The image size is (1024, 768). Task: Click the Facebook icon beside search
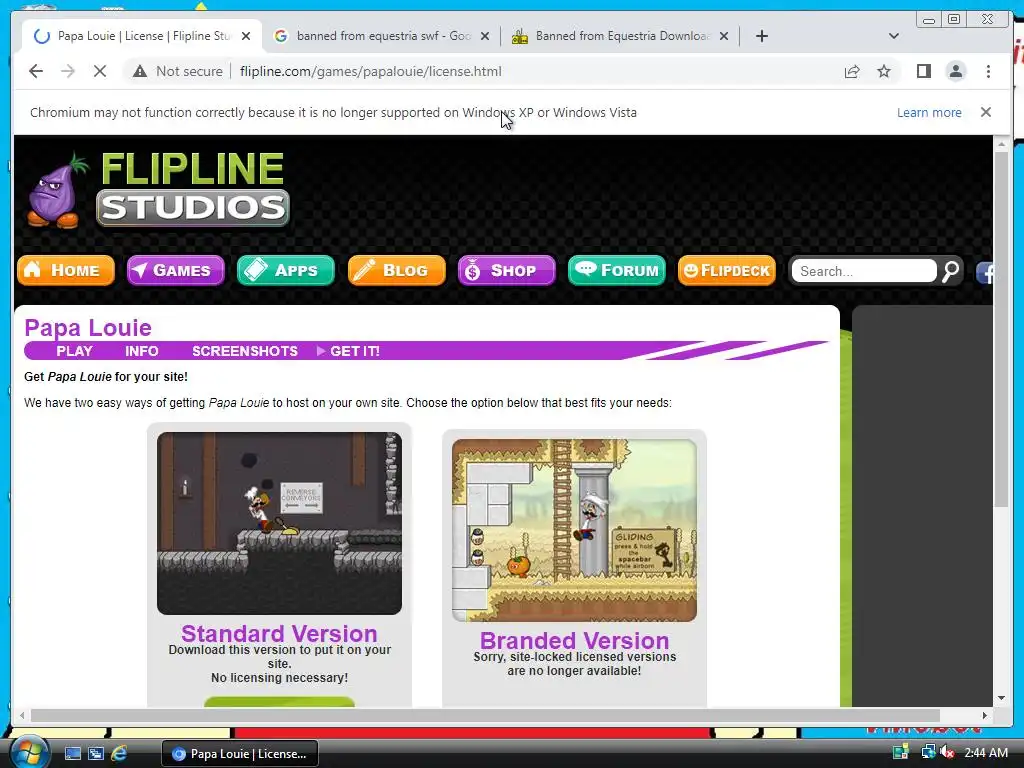click(985, 272)
